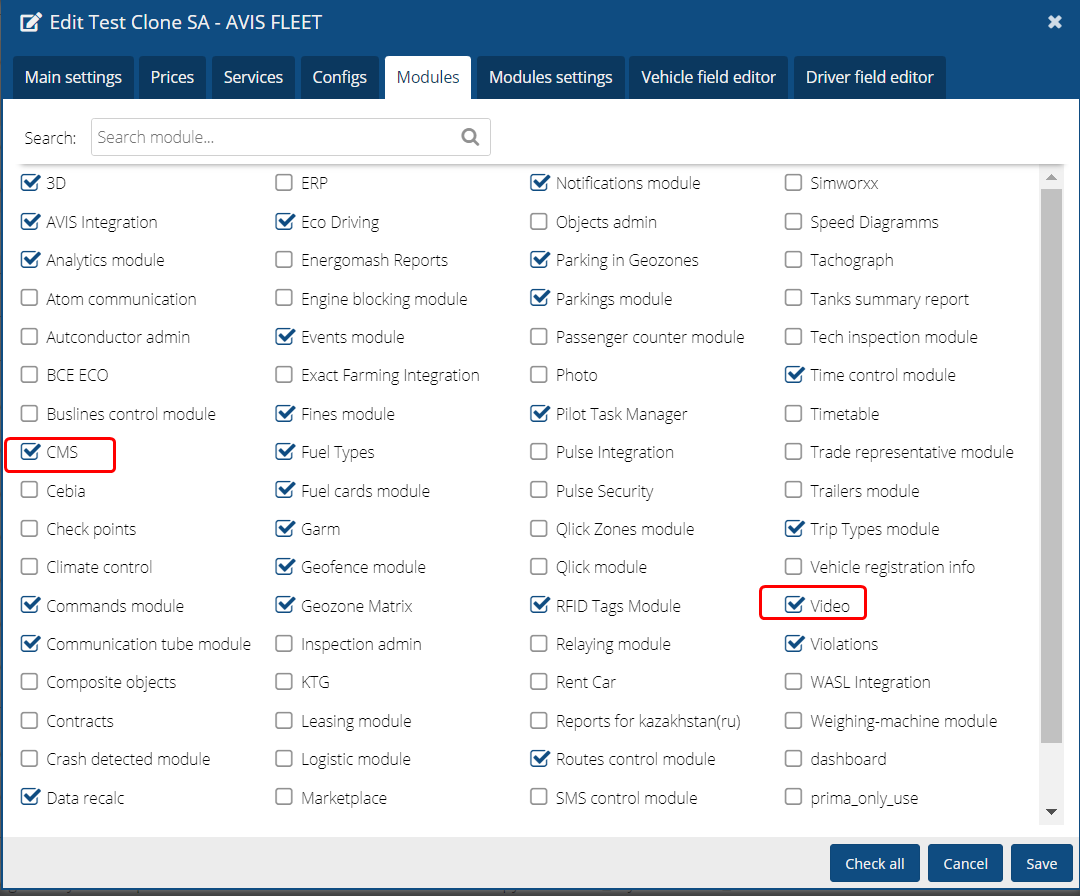This screenshot has width=1080, height=896.
Task: Tick the Rent Car checkbox
Action: point(539,683)
